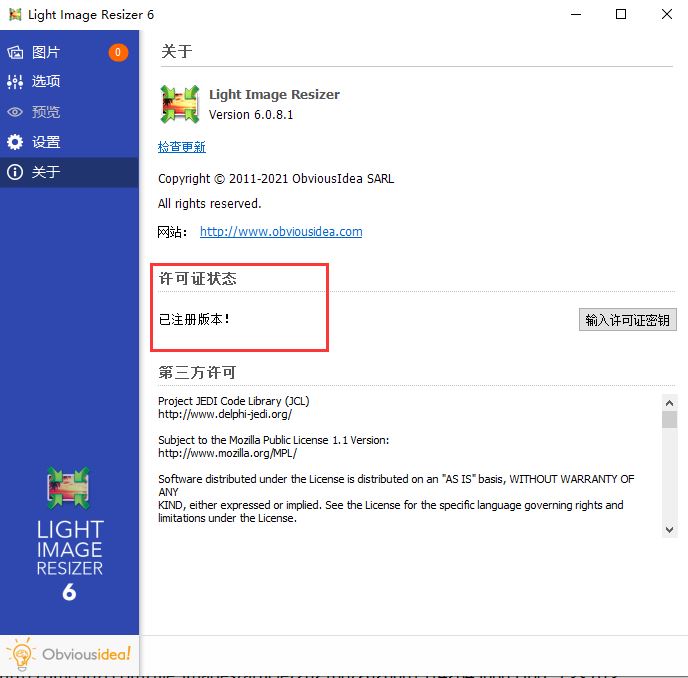Click the sliders icon beside 选项
The width and height of the screenshot is (688, 678).
click(15, 82)
